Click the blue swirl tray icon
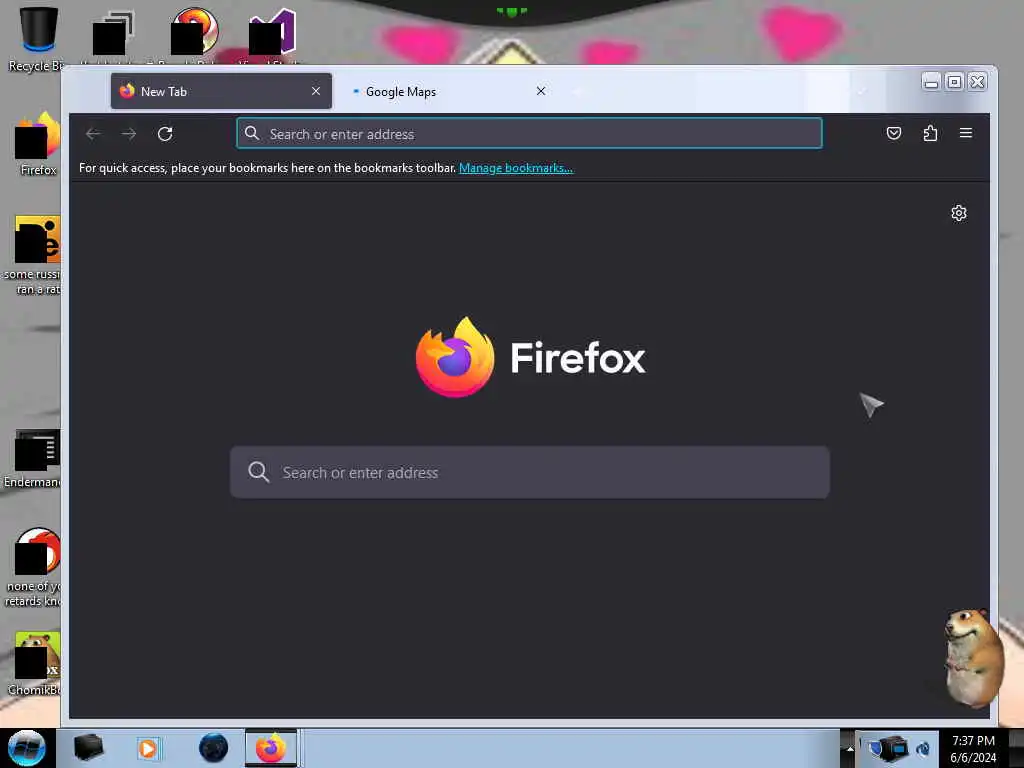The image size is (1024, 768). coord(923,748)
